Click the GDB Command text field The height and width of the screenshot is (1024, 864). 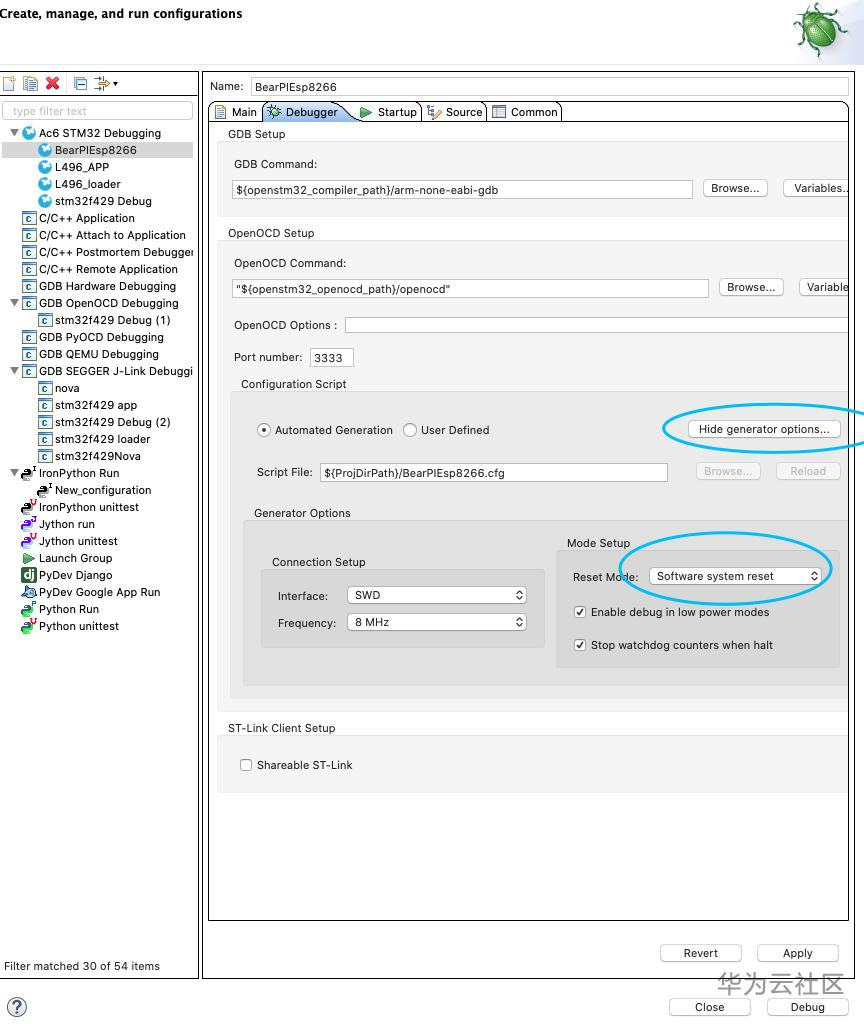tap(462, 189)
